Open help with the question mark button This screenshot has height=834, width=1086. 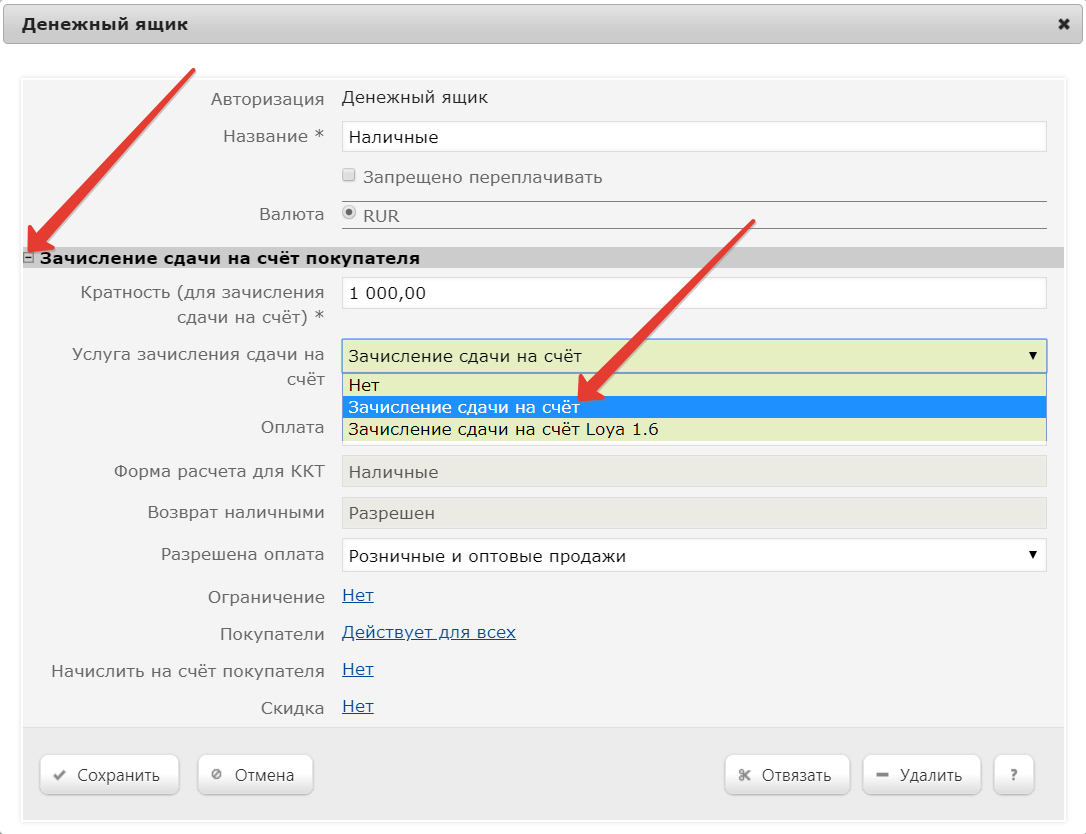tap(1013, 775)
